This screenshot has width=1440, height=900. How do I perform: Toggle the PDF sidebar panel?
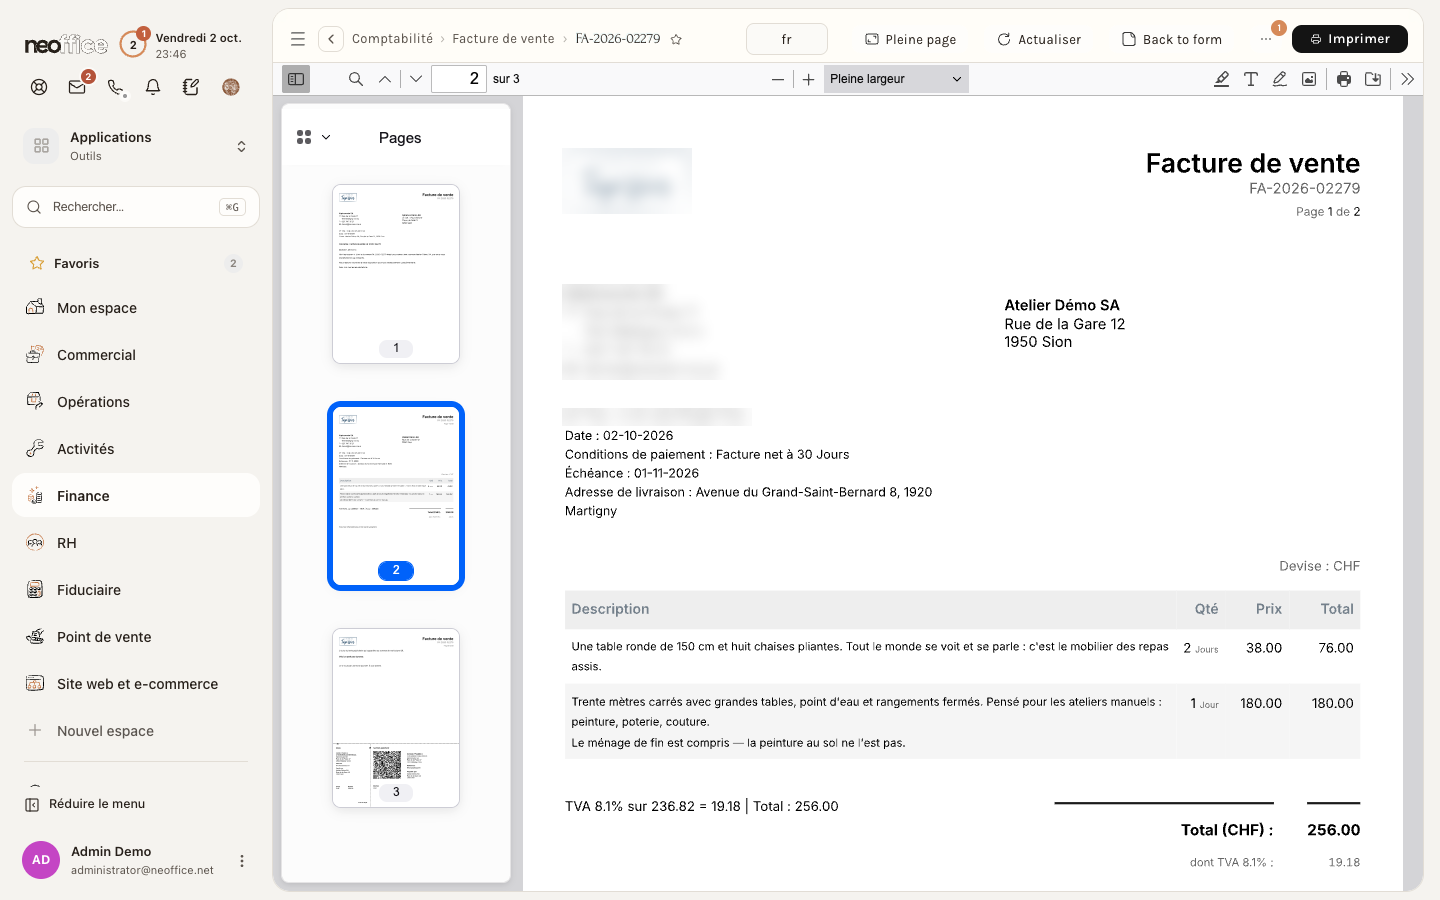point(296,79)
